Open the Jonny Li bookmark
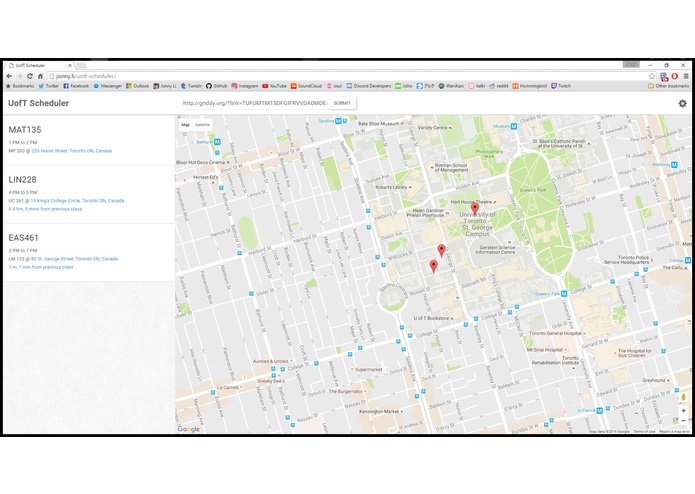 [x=164, y=86]
